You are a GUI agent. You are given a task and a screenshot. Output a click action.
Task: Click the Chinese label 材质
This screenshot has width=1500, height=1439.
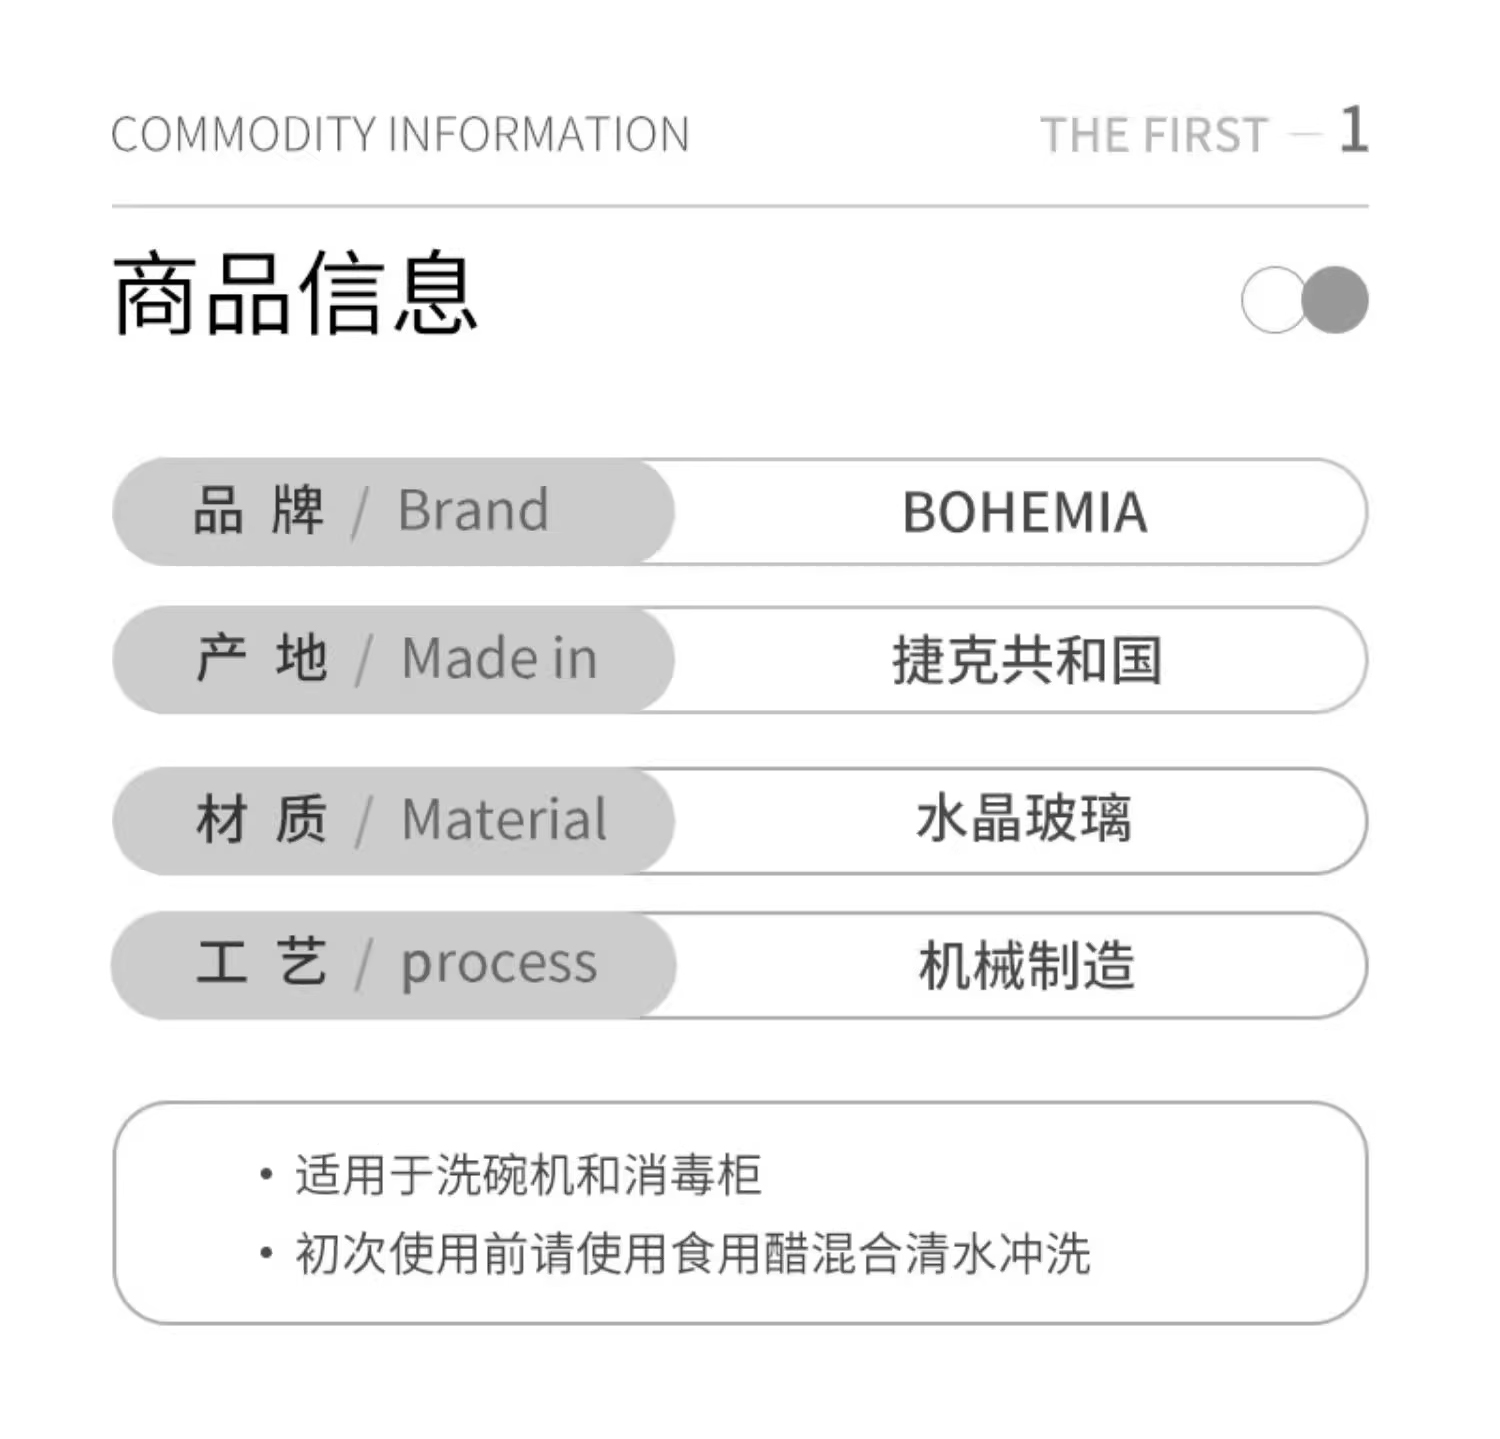tap(261, 820)
